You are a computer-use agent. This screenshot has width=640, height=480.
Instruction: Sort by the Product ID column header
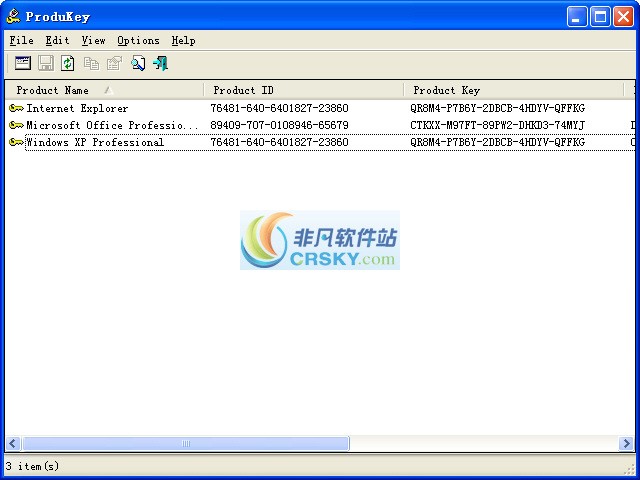click(304, 90)
